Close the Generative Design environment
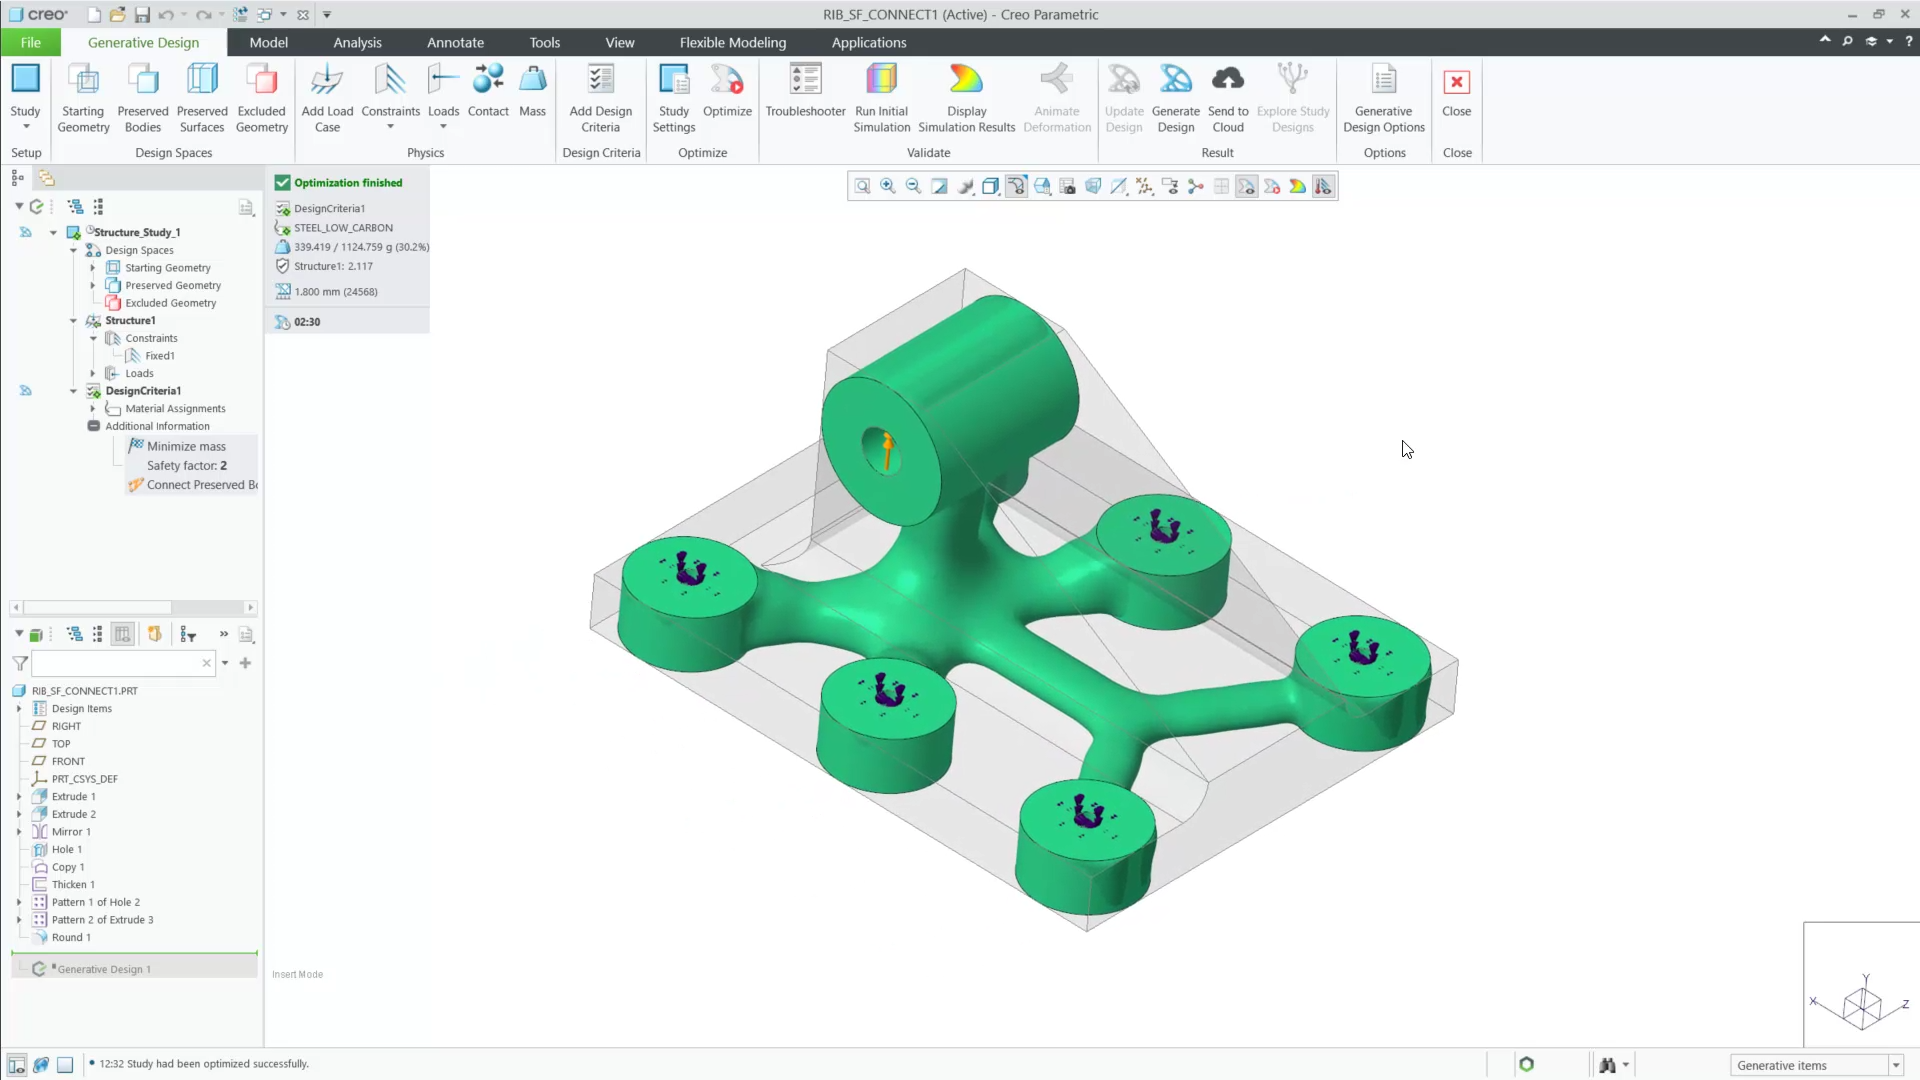 click(x=1456, y=92)
